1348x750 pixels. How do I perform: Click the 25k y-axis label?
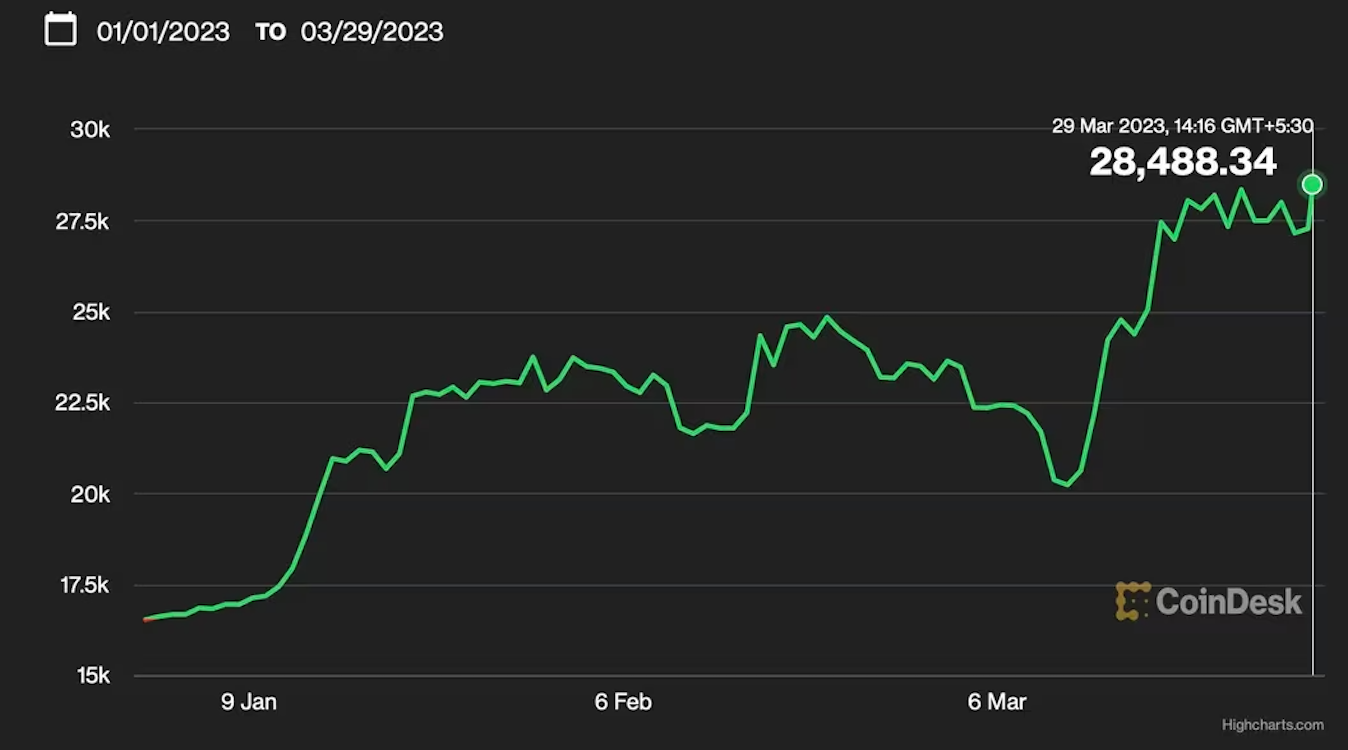coord(89,313)
